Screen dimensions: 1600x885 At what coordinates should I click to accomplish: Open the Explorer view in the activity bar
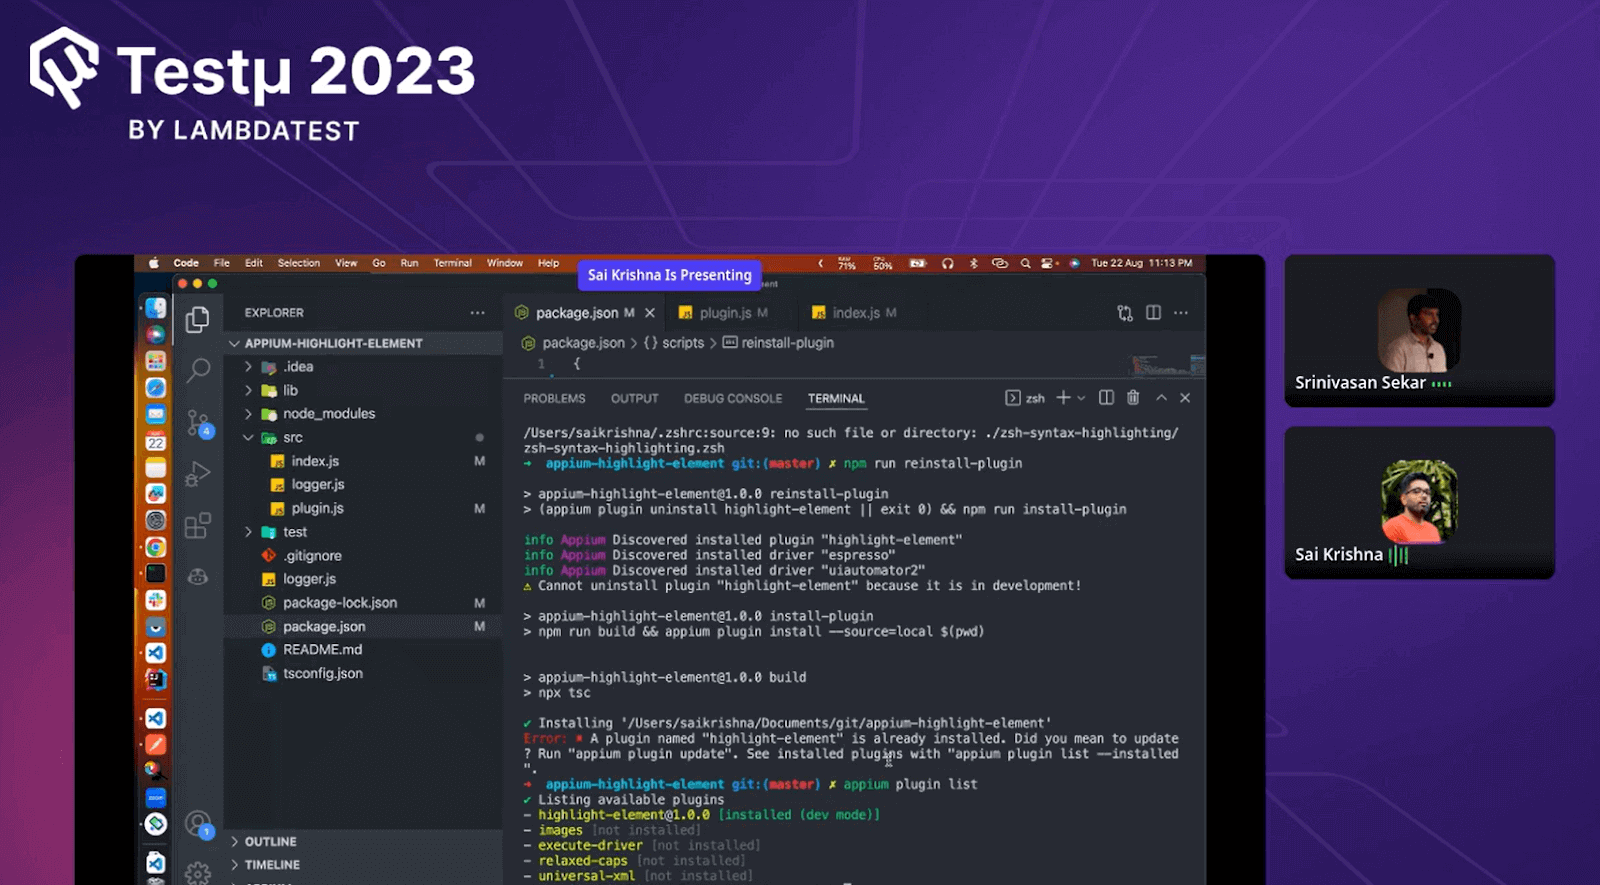pyautogui.click(x=197, y=320)
